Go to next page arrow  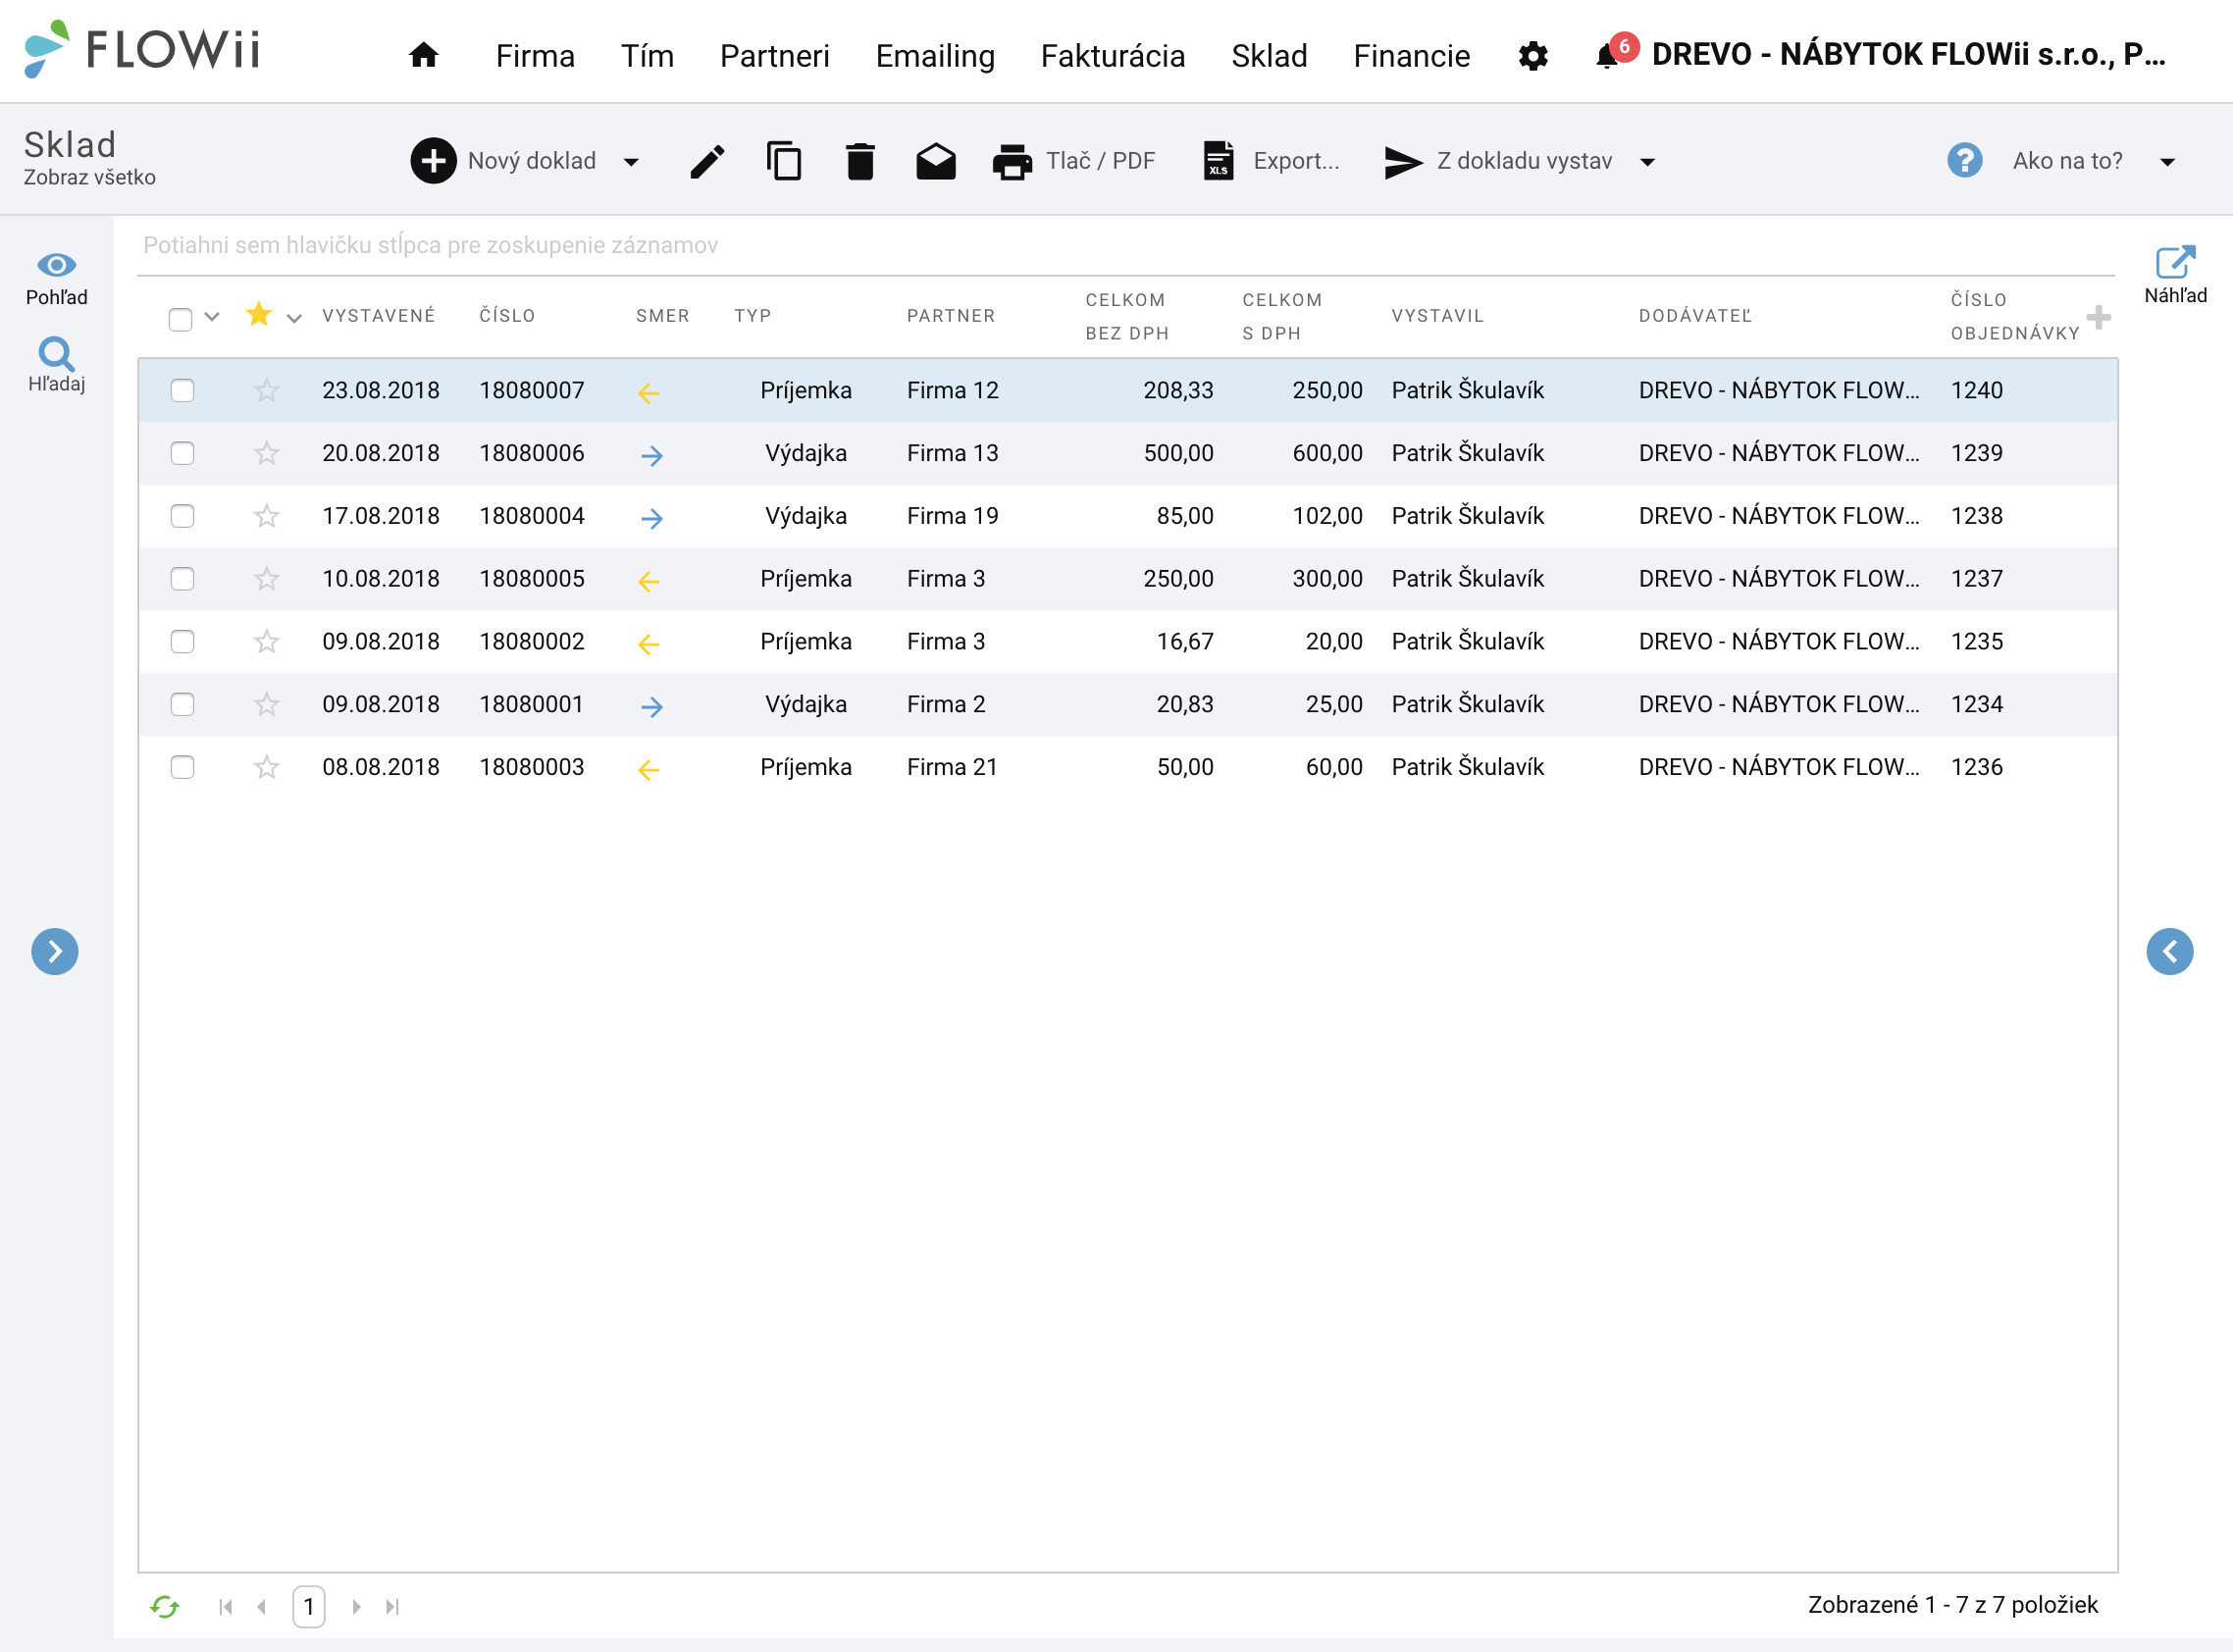(x=356, y=1606)
